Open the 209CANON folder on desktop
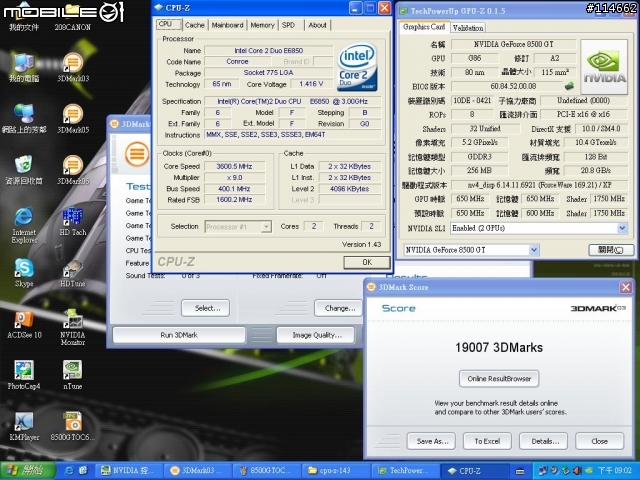Screen dimensions: 640x480 coord(73,16)
